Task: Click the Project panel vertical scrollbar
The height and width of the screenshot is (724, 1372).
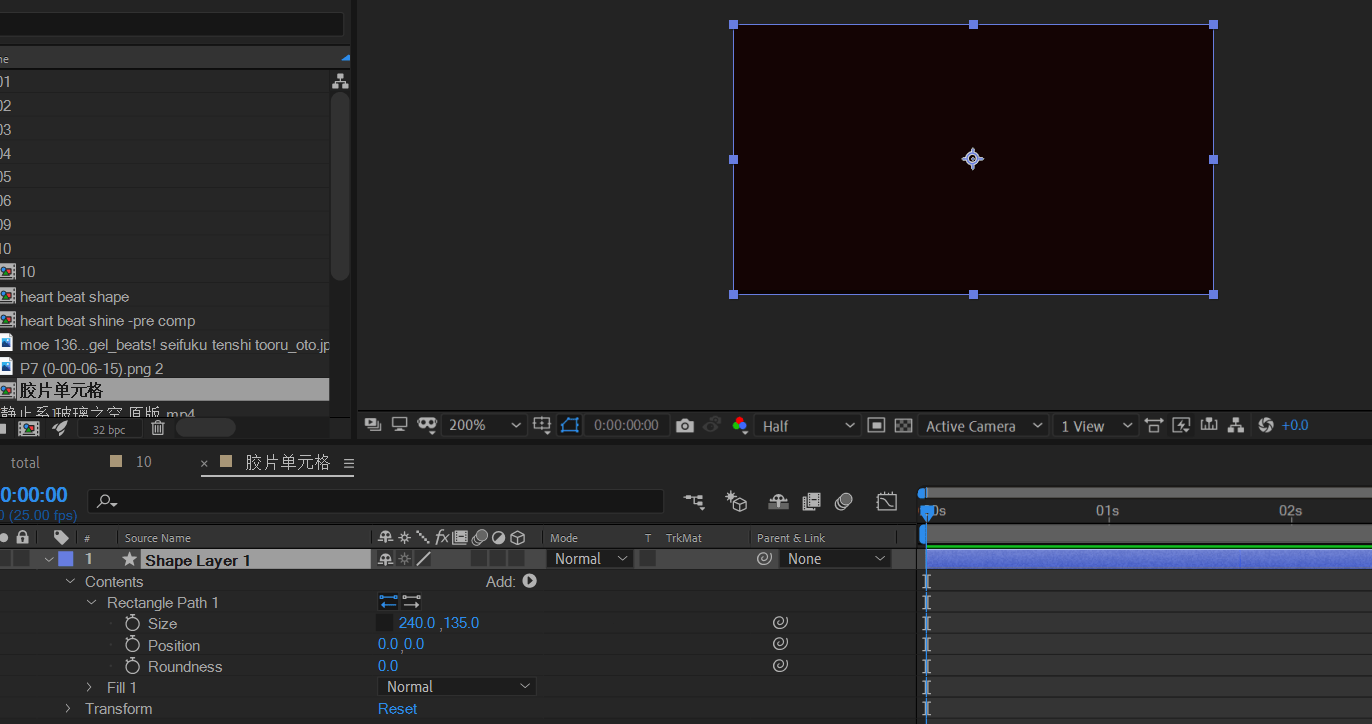Action: 340,186
